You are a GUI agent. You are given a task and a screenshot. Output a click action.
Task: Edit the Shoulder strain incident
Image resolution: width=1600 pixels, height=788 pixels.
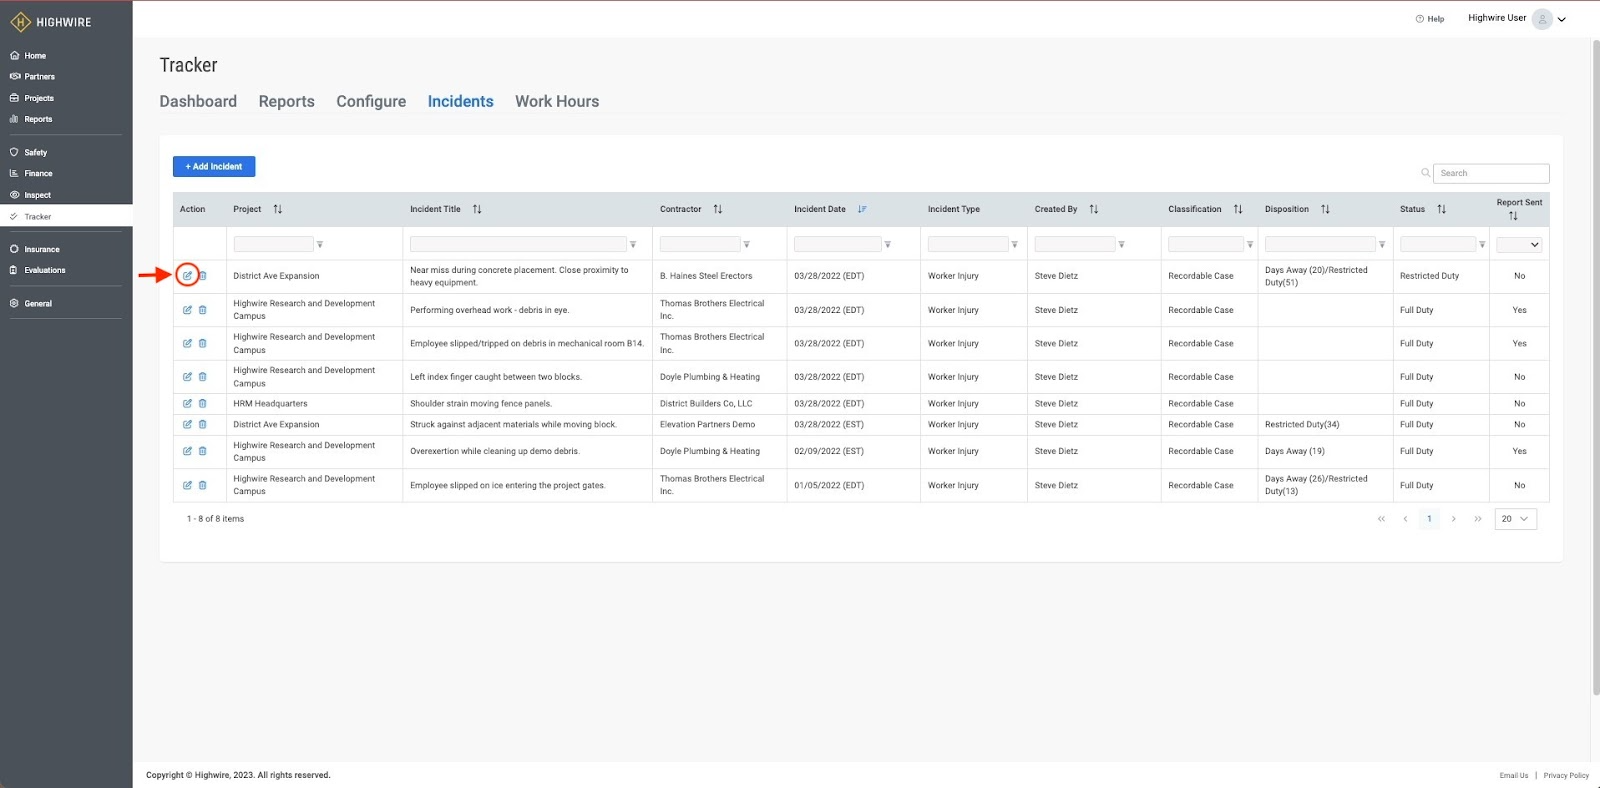pos(187,404)
